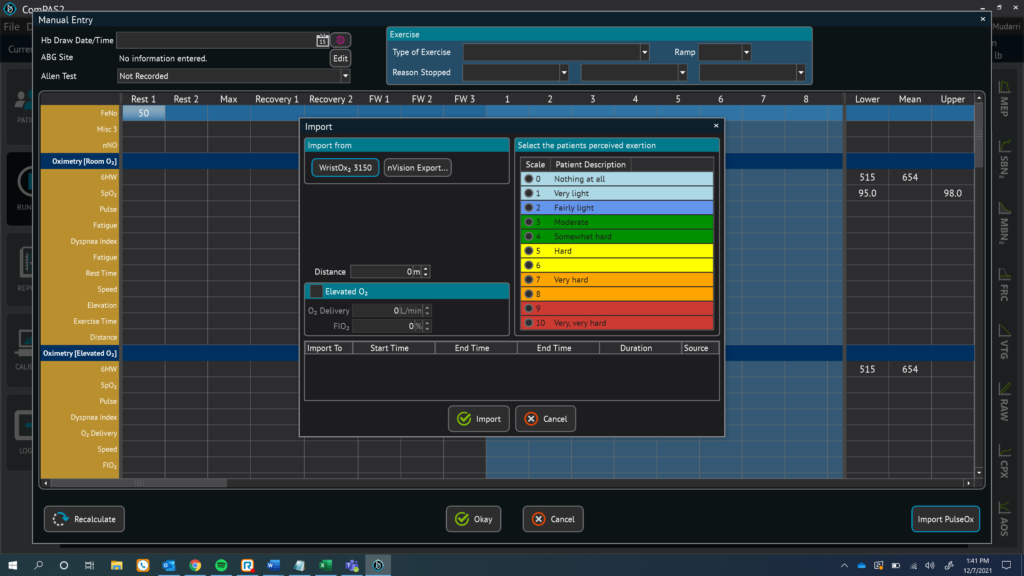Confirm with the Import button
The width and height of the screenshot is (1024, 576).
click(479, 419)
